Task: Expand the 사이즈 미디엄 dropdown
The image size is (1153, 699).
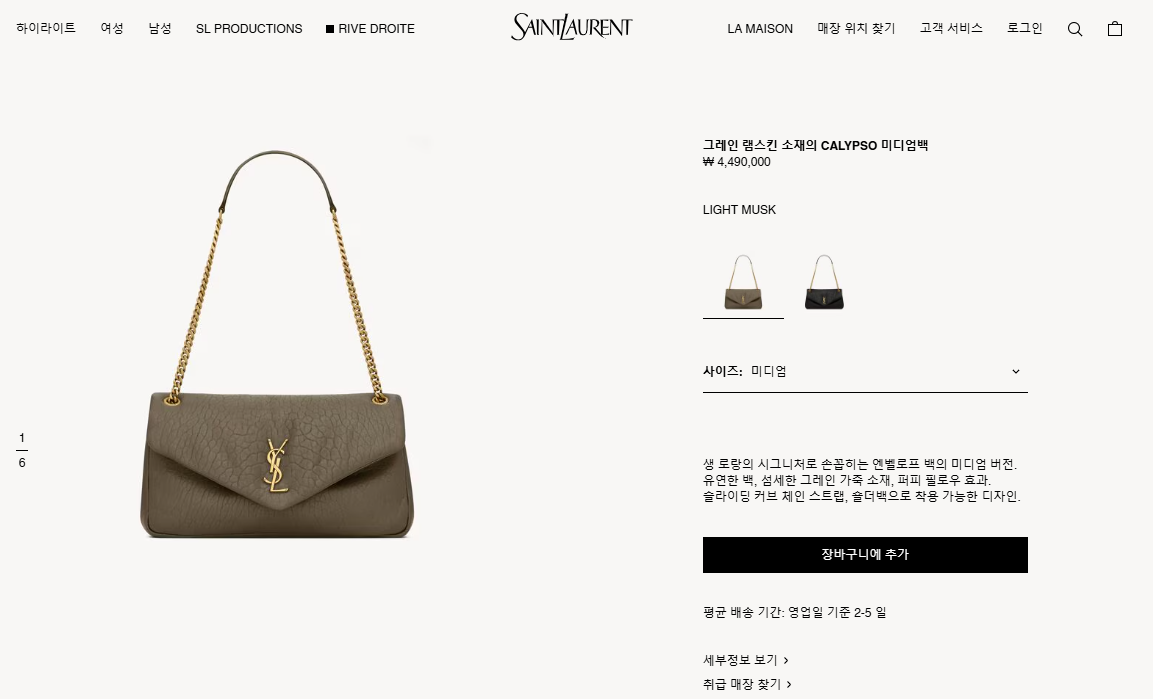Action: point(865,371)
